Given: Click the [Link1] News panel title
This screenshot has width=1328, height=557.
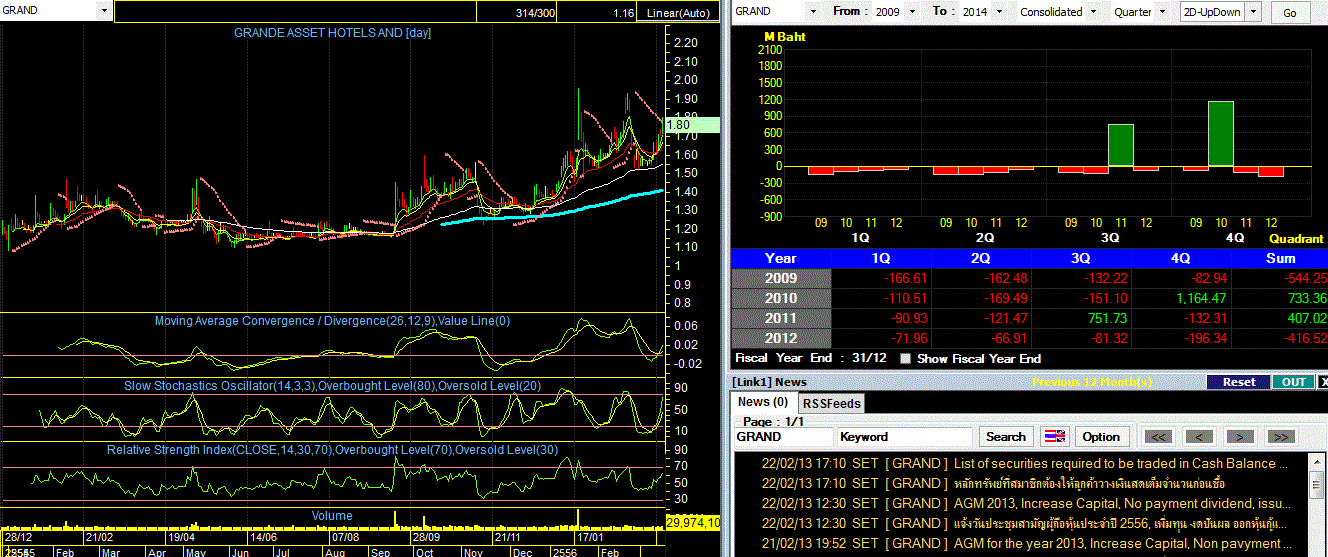Looking at the screenshot, I should pyautogui.click(x=769, y=382).
